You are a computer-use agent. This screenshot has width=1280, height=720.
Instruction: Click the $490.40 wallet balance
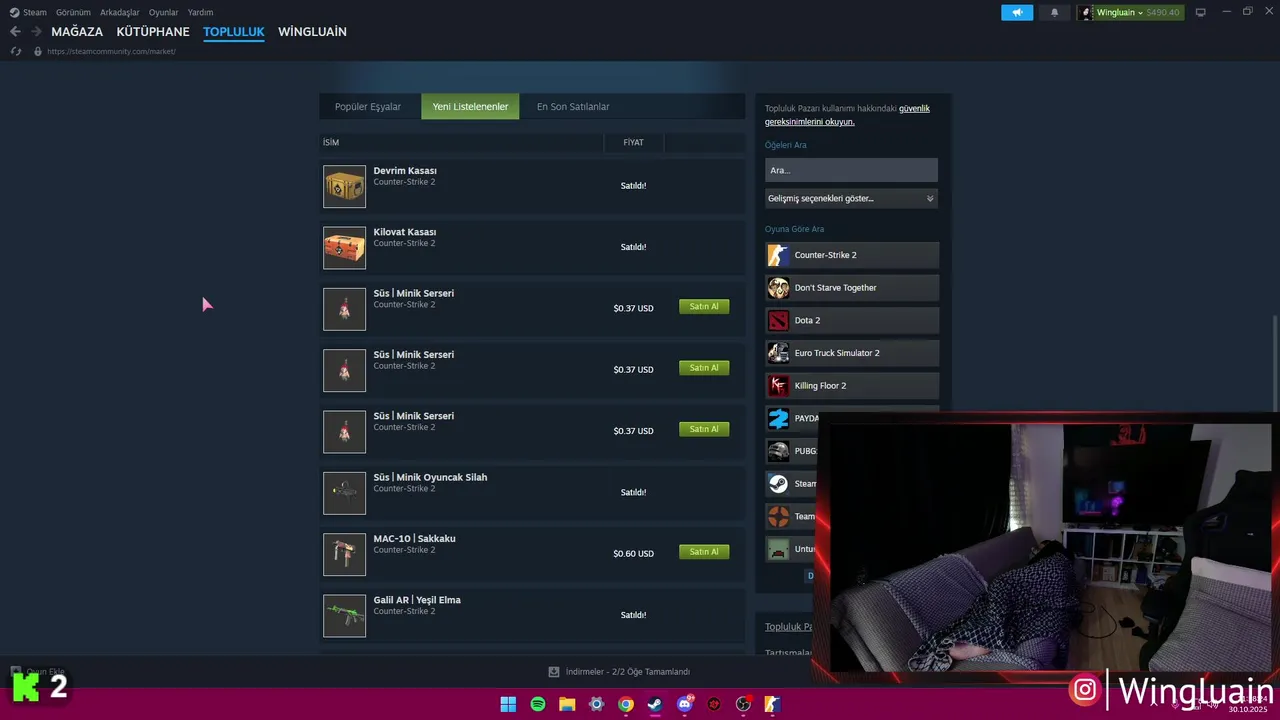coord(1162,12)
